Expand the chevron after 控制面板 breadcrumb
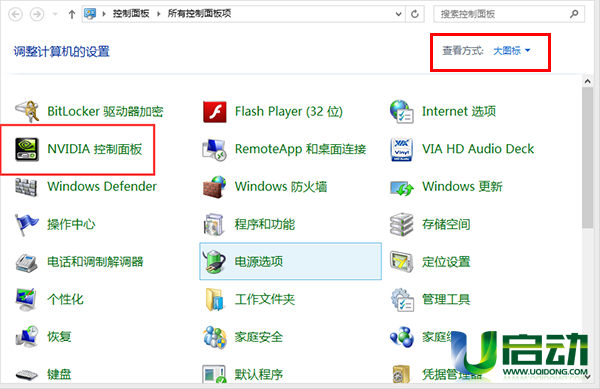 [158, 14]
